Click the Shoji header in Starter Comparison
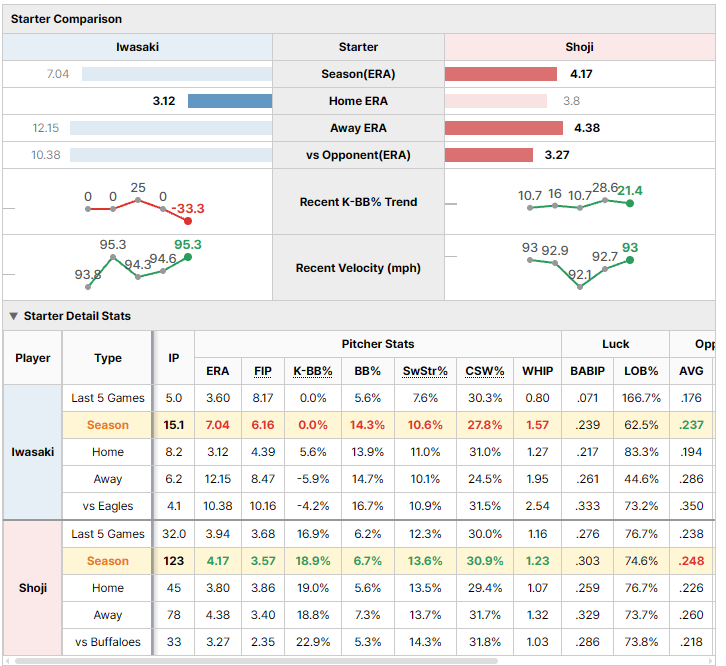The width and height of the screenshot is (726, 666). [x=579, y=47]
